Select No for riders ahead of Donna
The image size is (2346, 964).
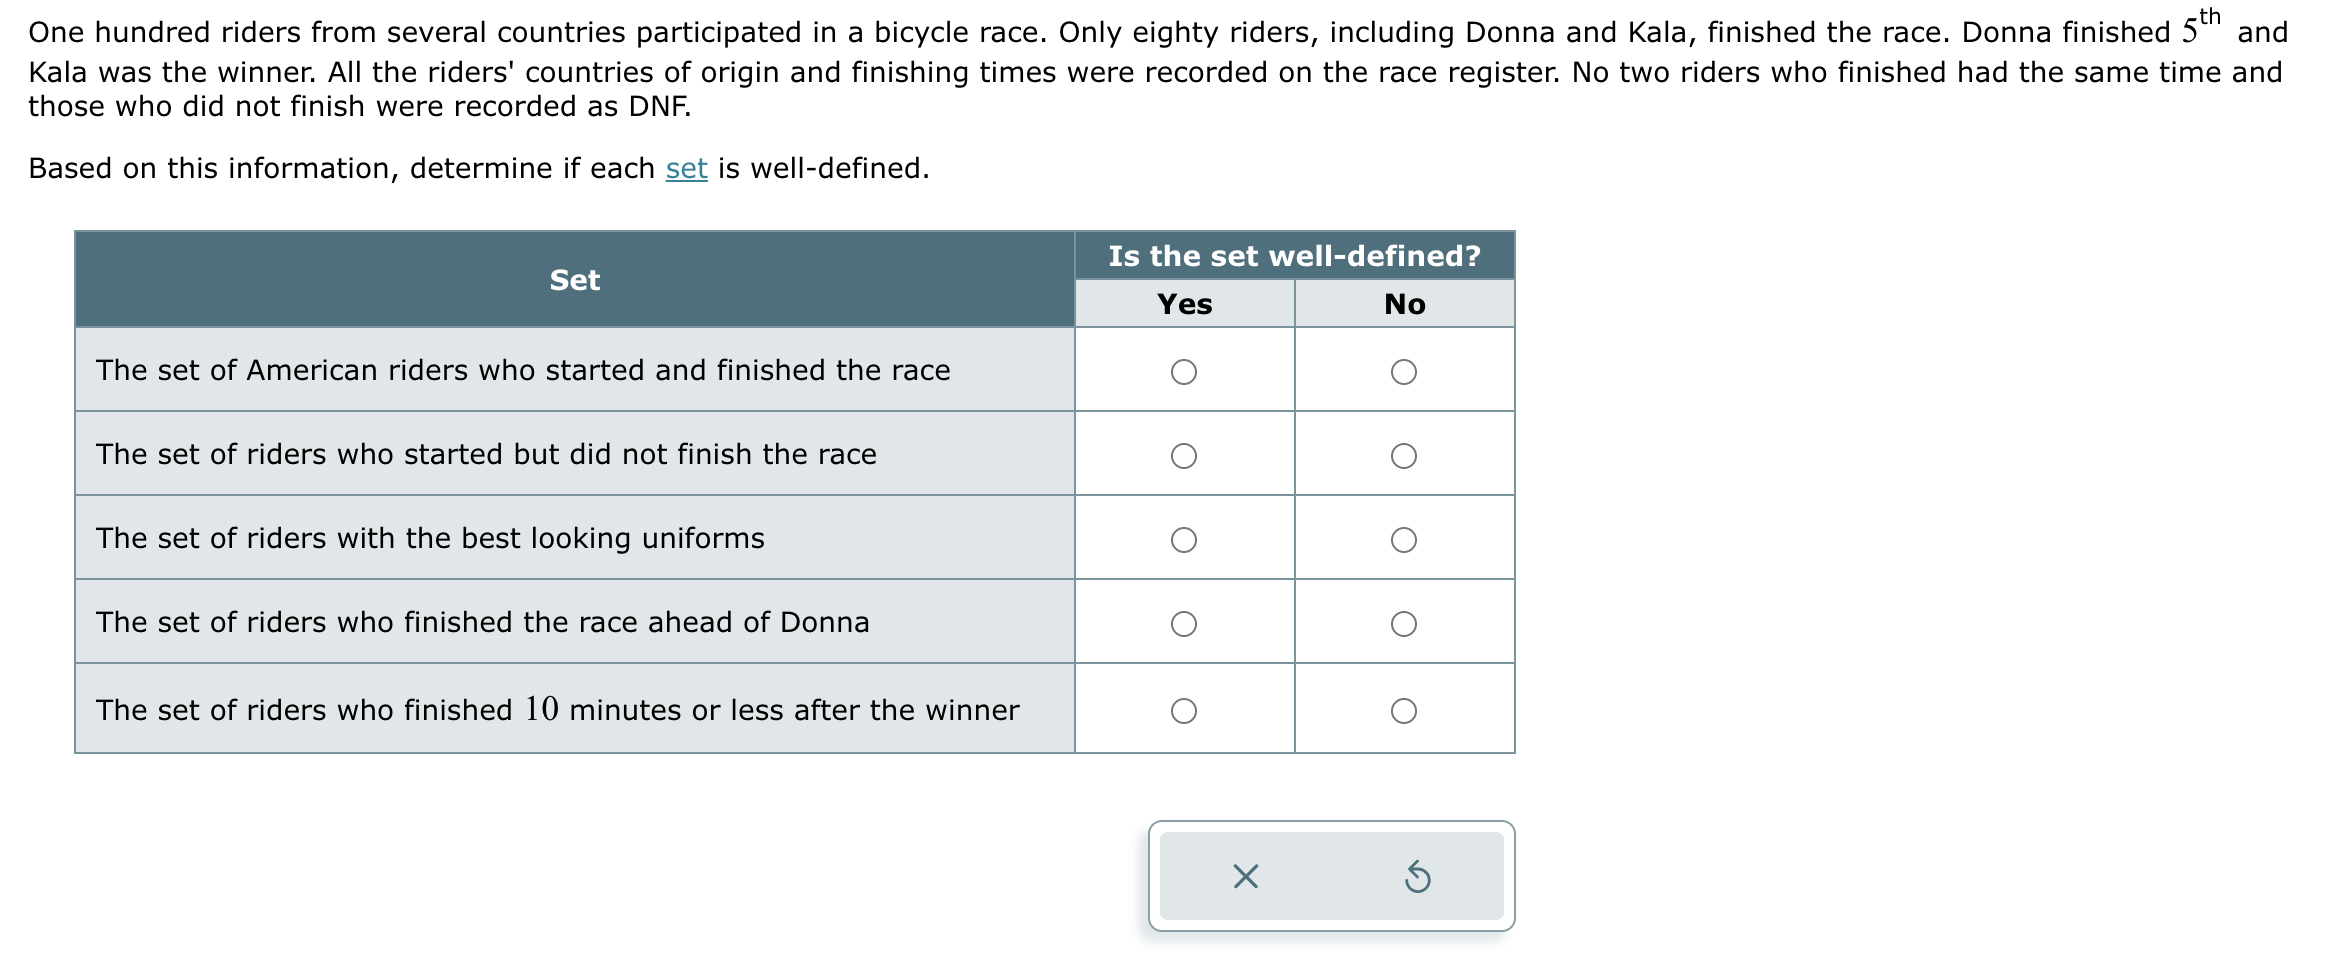[x=1404, y=624]
